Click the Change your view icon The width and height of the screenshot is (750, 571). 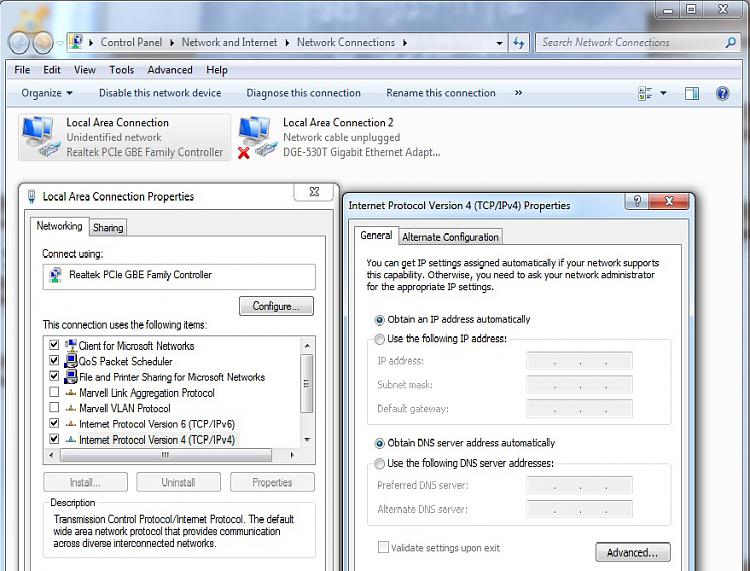point(645,93)
